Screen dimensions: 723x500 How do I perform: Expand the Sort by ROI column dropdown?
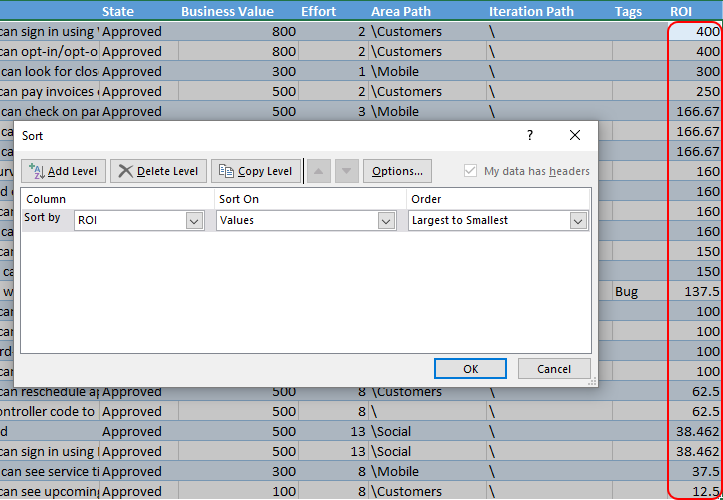click(x=195, y=220)
